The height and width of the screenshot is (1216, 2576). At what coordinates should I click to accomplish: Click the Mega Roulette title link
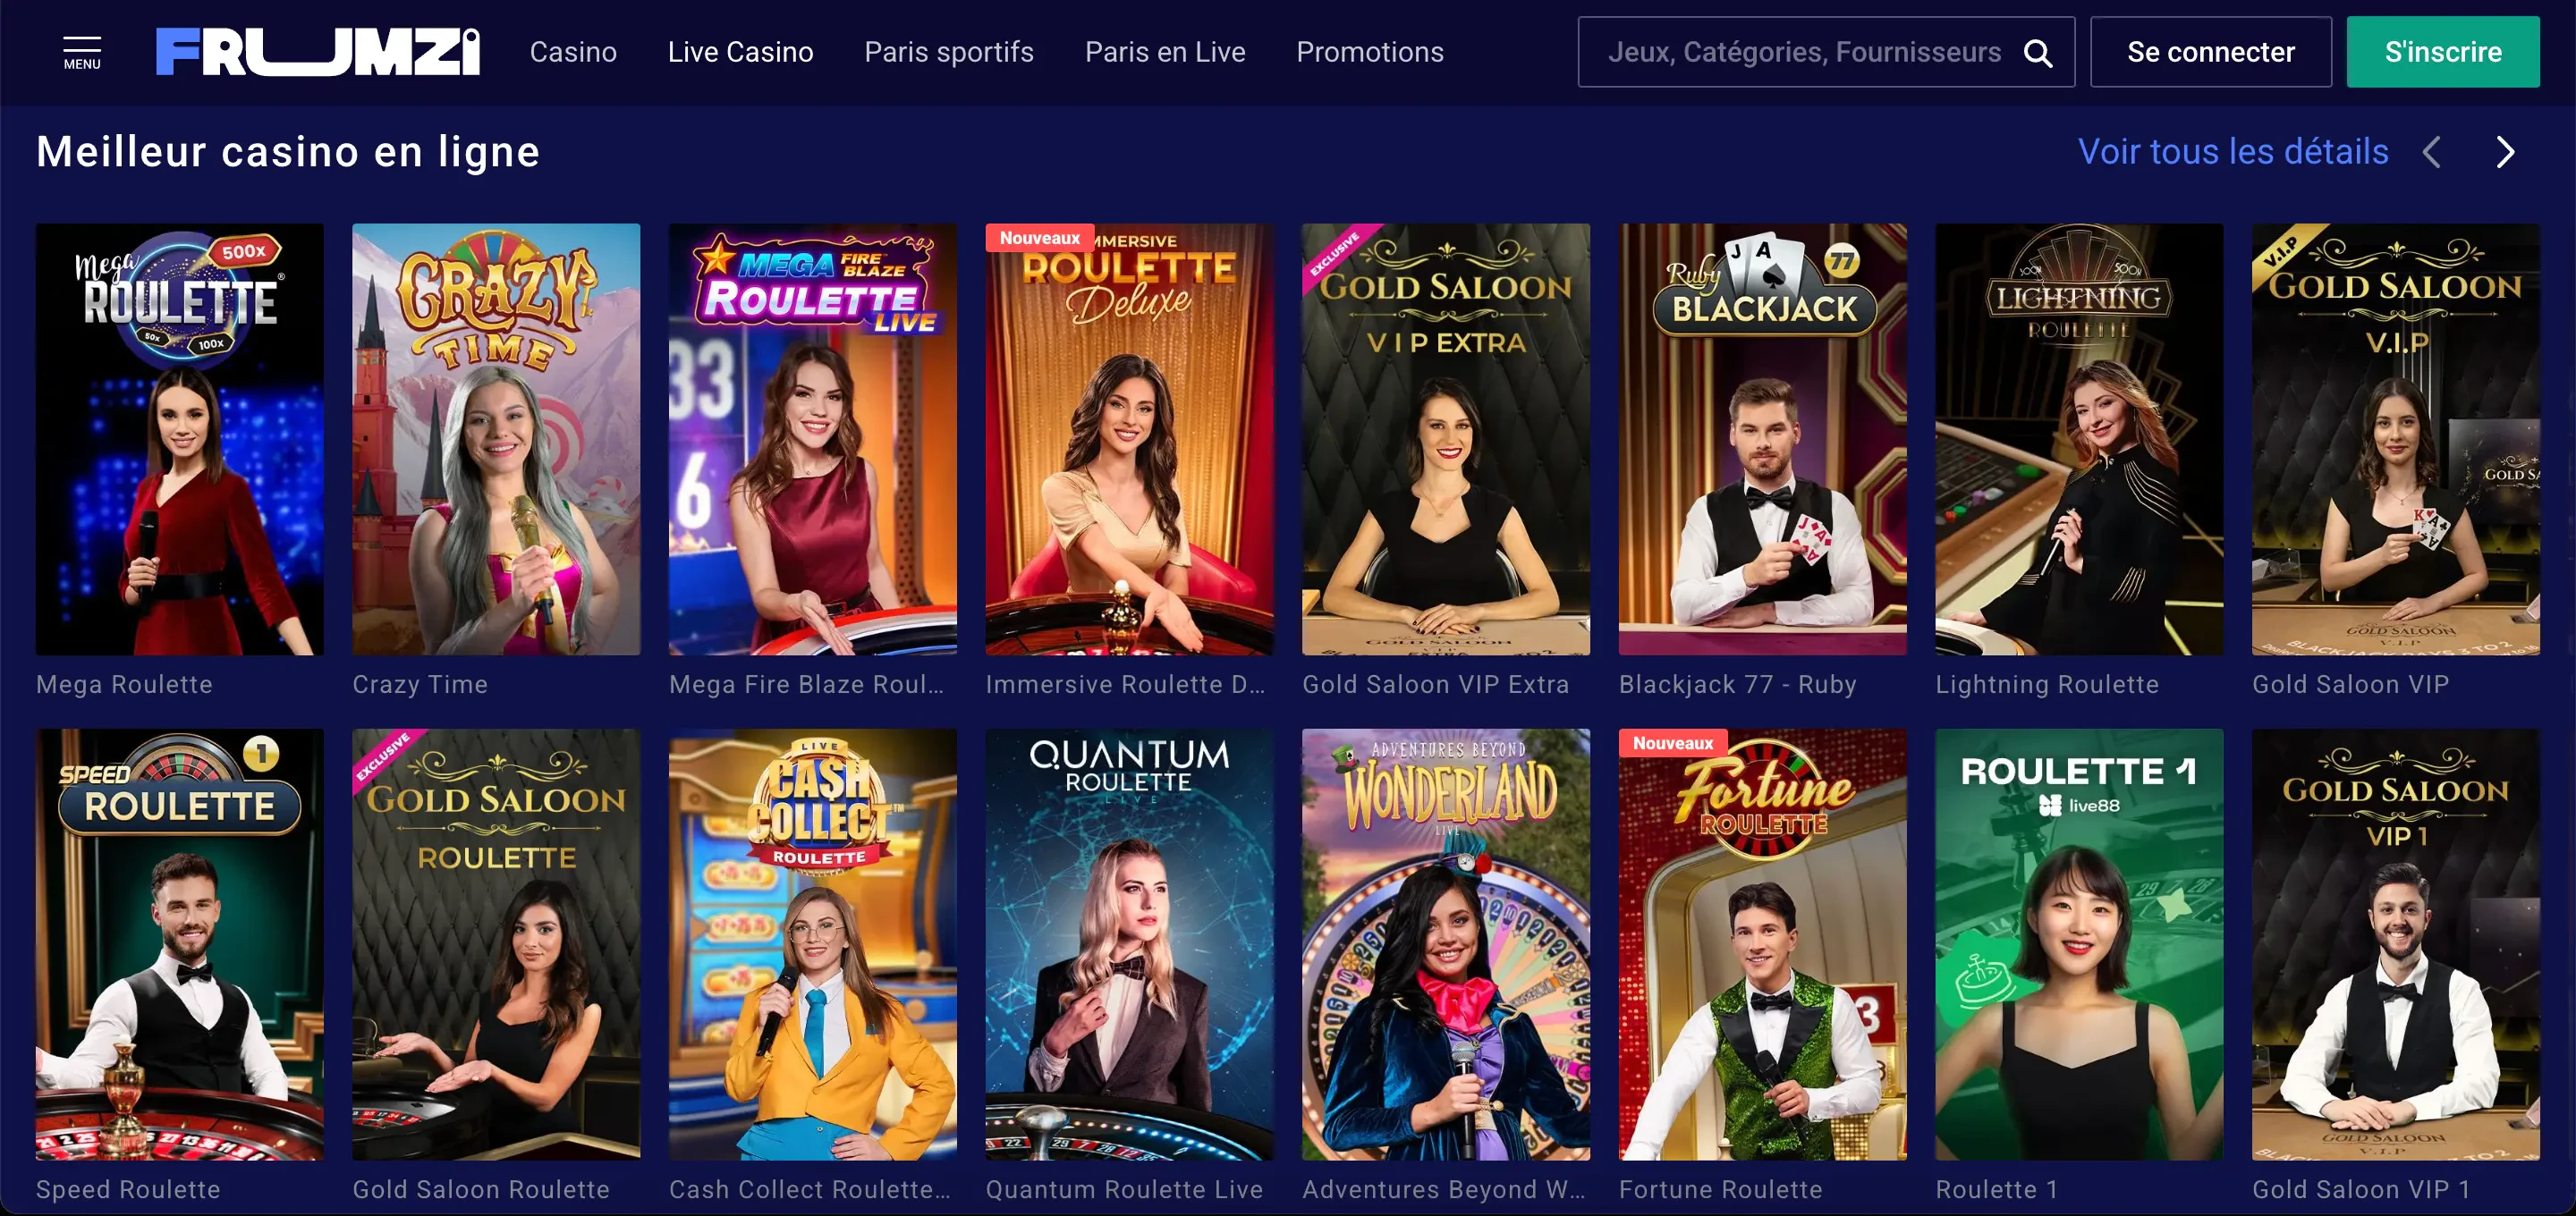tap(124, 684)
